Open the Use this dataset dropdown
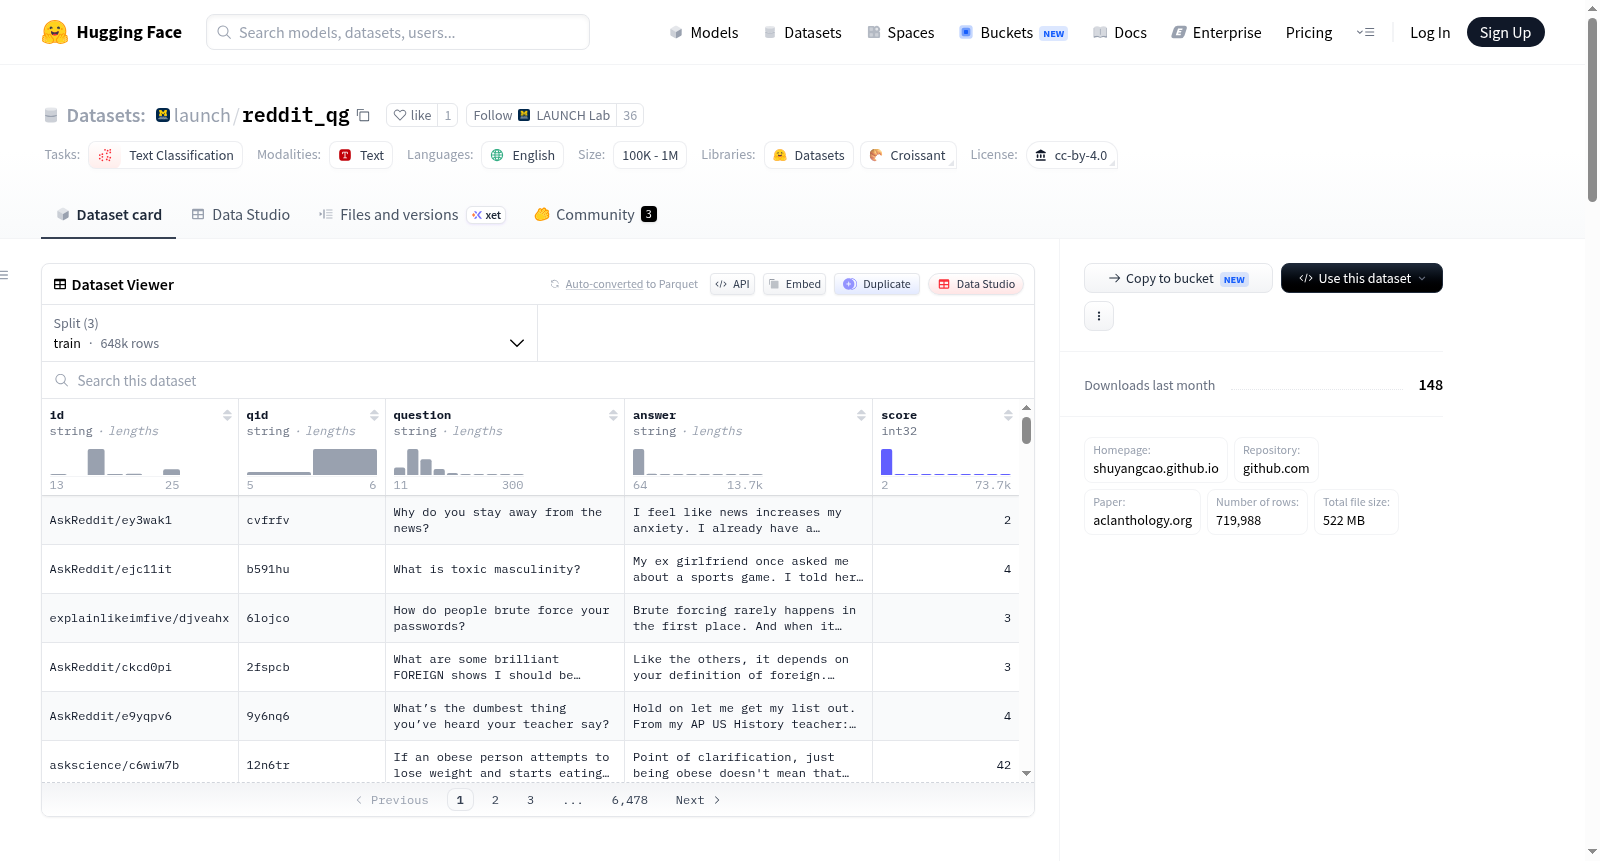This screenshot has width=1600, height=861. [x=1362, y=278]
